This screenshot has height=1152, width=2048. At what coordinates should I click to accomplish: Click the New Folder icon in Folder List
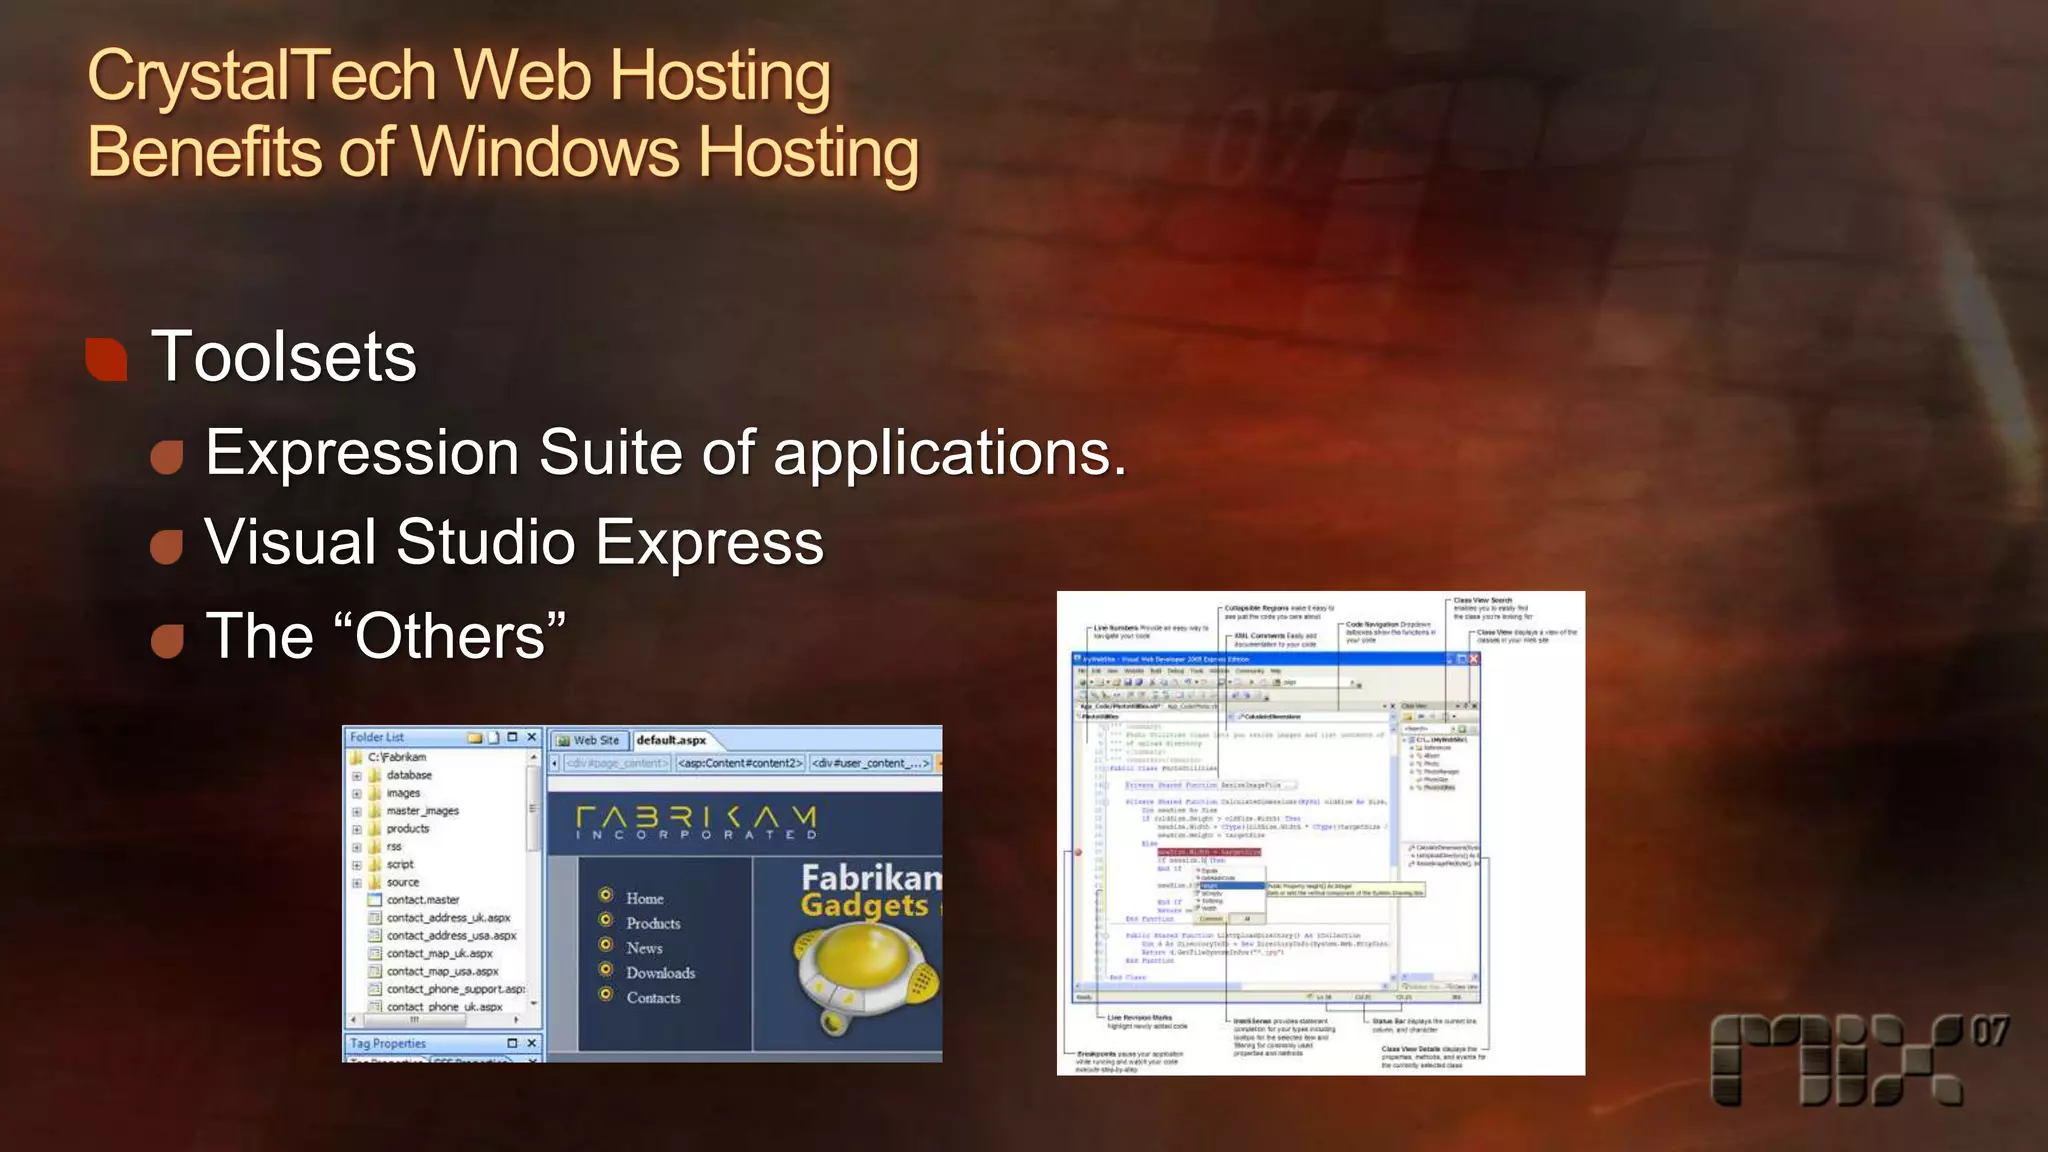coord(475,737)
